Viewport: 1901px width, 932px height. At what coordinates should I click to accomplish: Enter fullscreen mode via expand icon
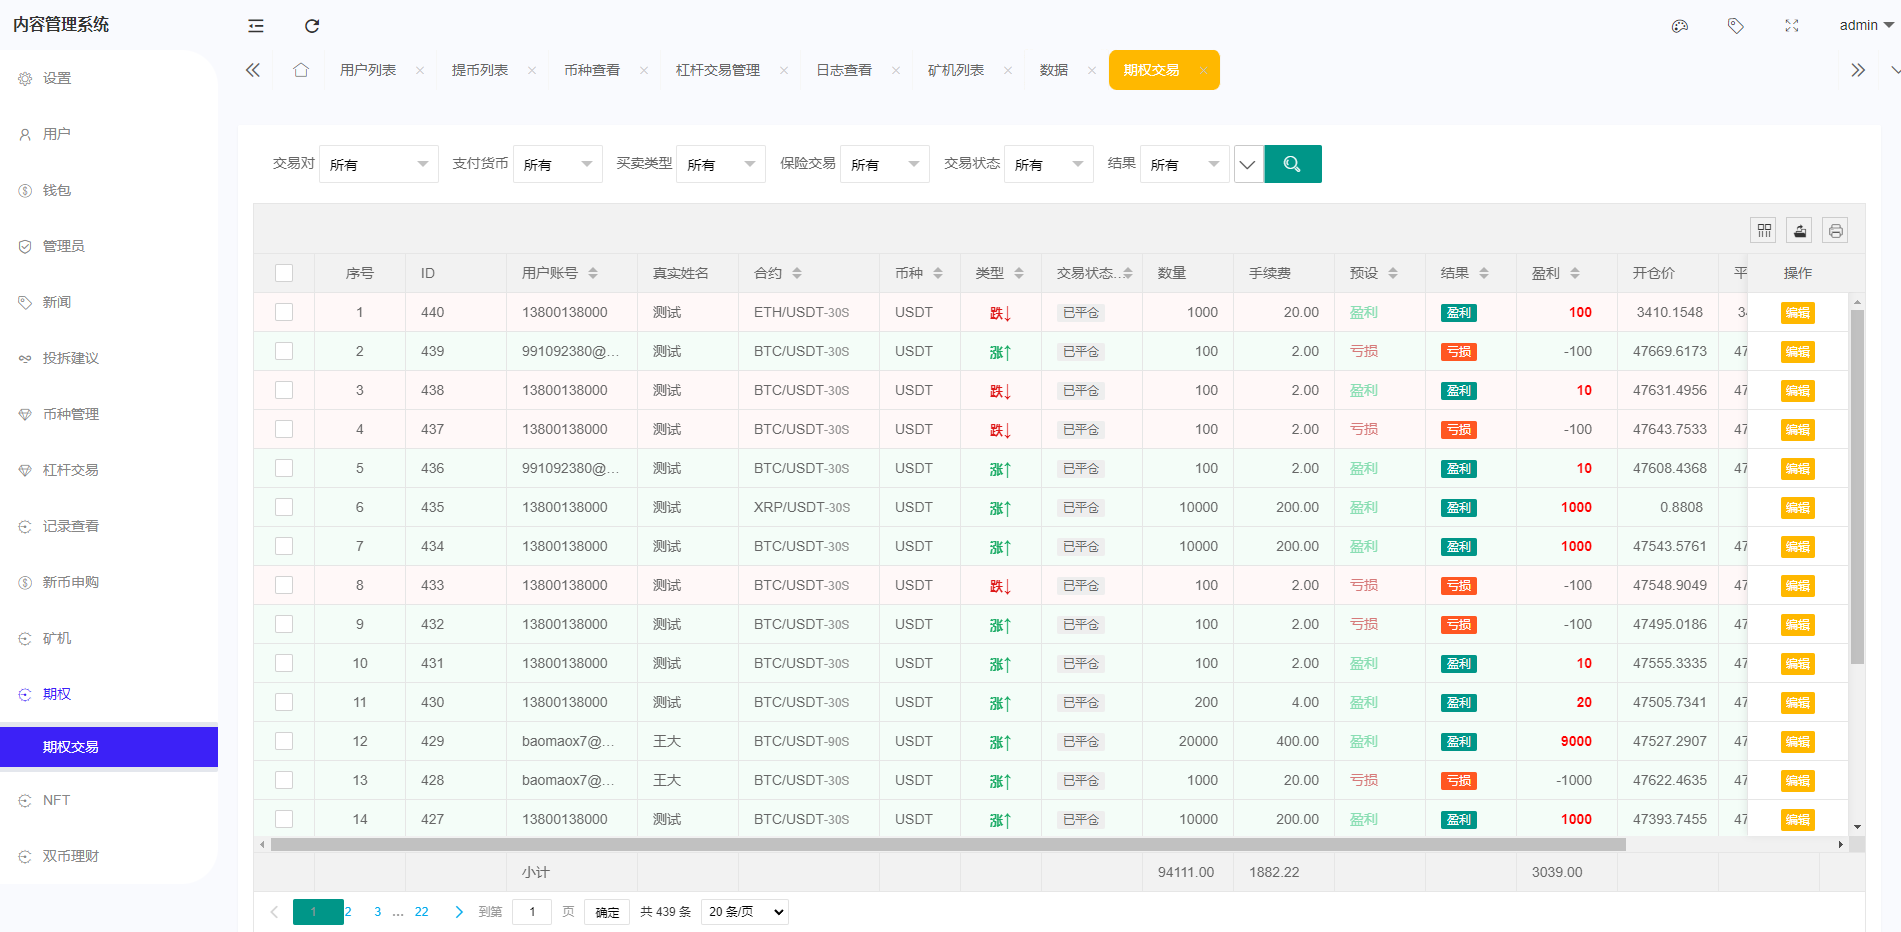click(1791, 25)
